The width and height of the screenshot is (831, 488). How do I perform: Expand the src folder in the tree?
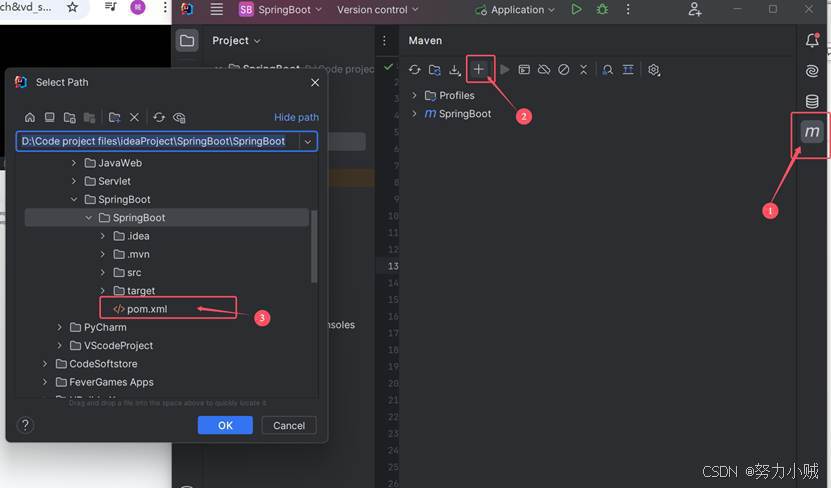[x=103, y=273]
